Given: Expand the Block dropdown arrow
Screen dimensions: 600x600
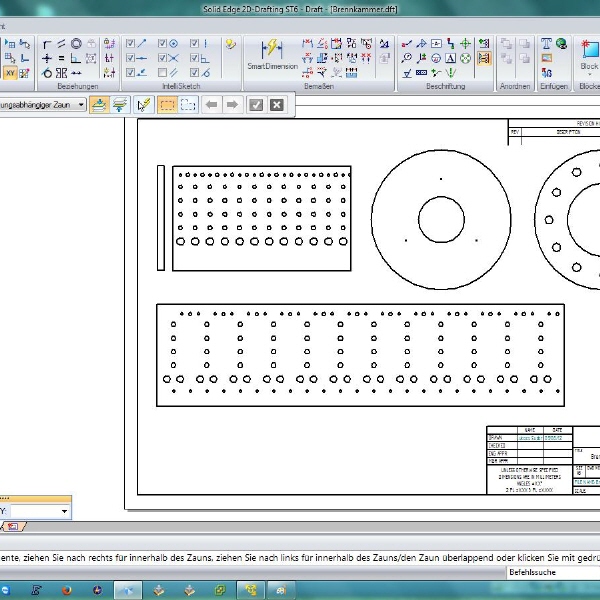Looking at the screenshot, I should pos(590,75).
